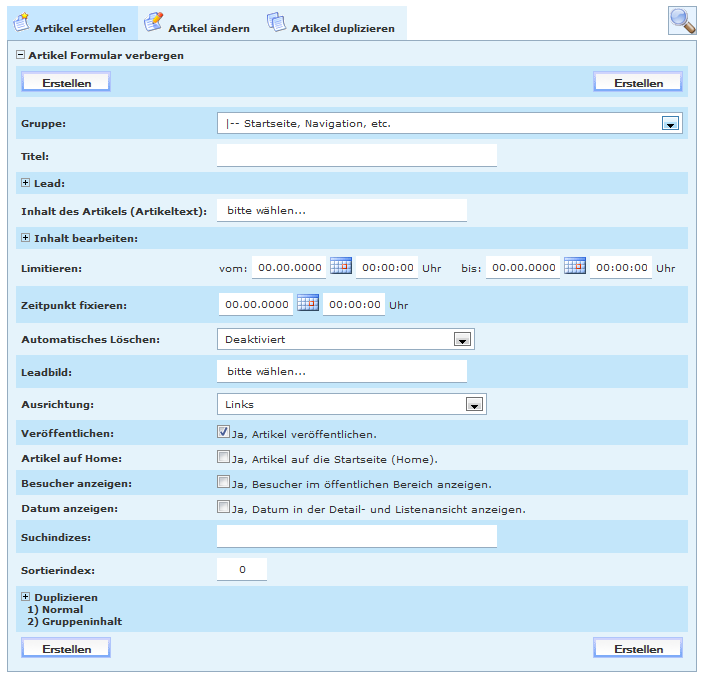Open the Ausrichtung dropdown
Image resolution: width=704 pixels, height=677 pixels.
(x=474, y=405)
